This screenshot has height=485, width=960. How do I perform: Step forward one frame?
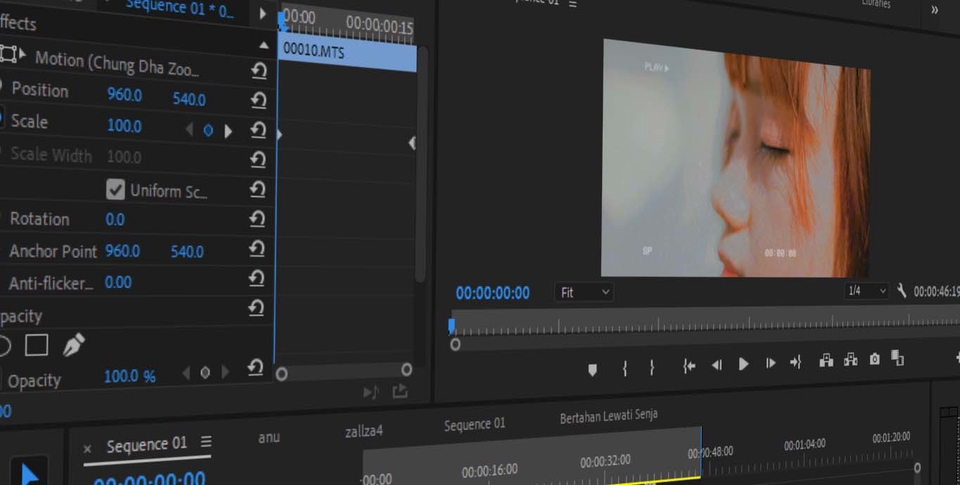coord(770,363)
